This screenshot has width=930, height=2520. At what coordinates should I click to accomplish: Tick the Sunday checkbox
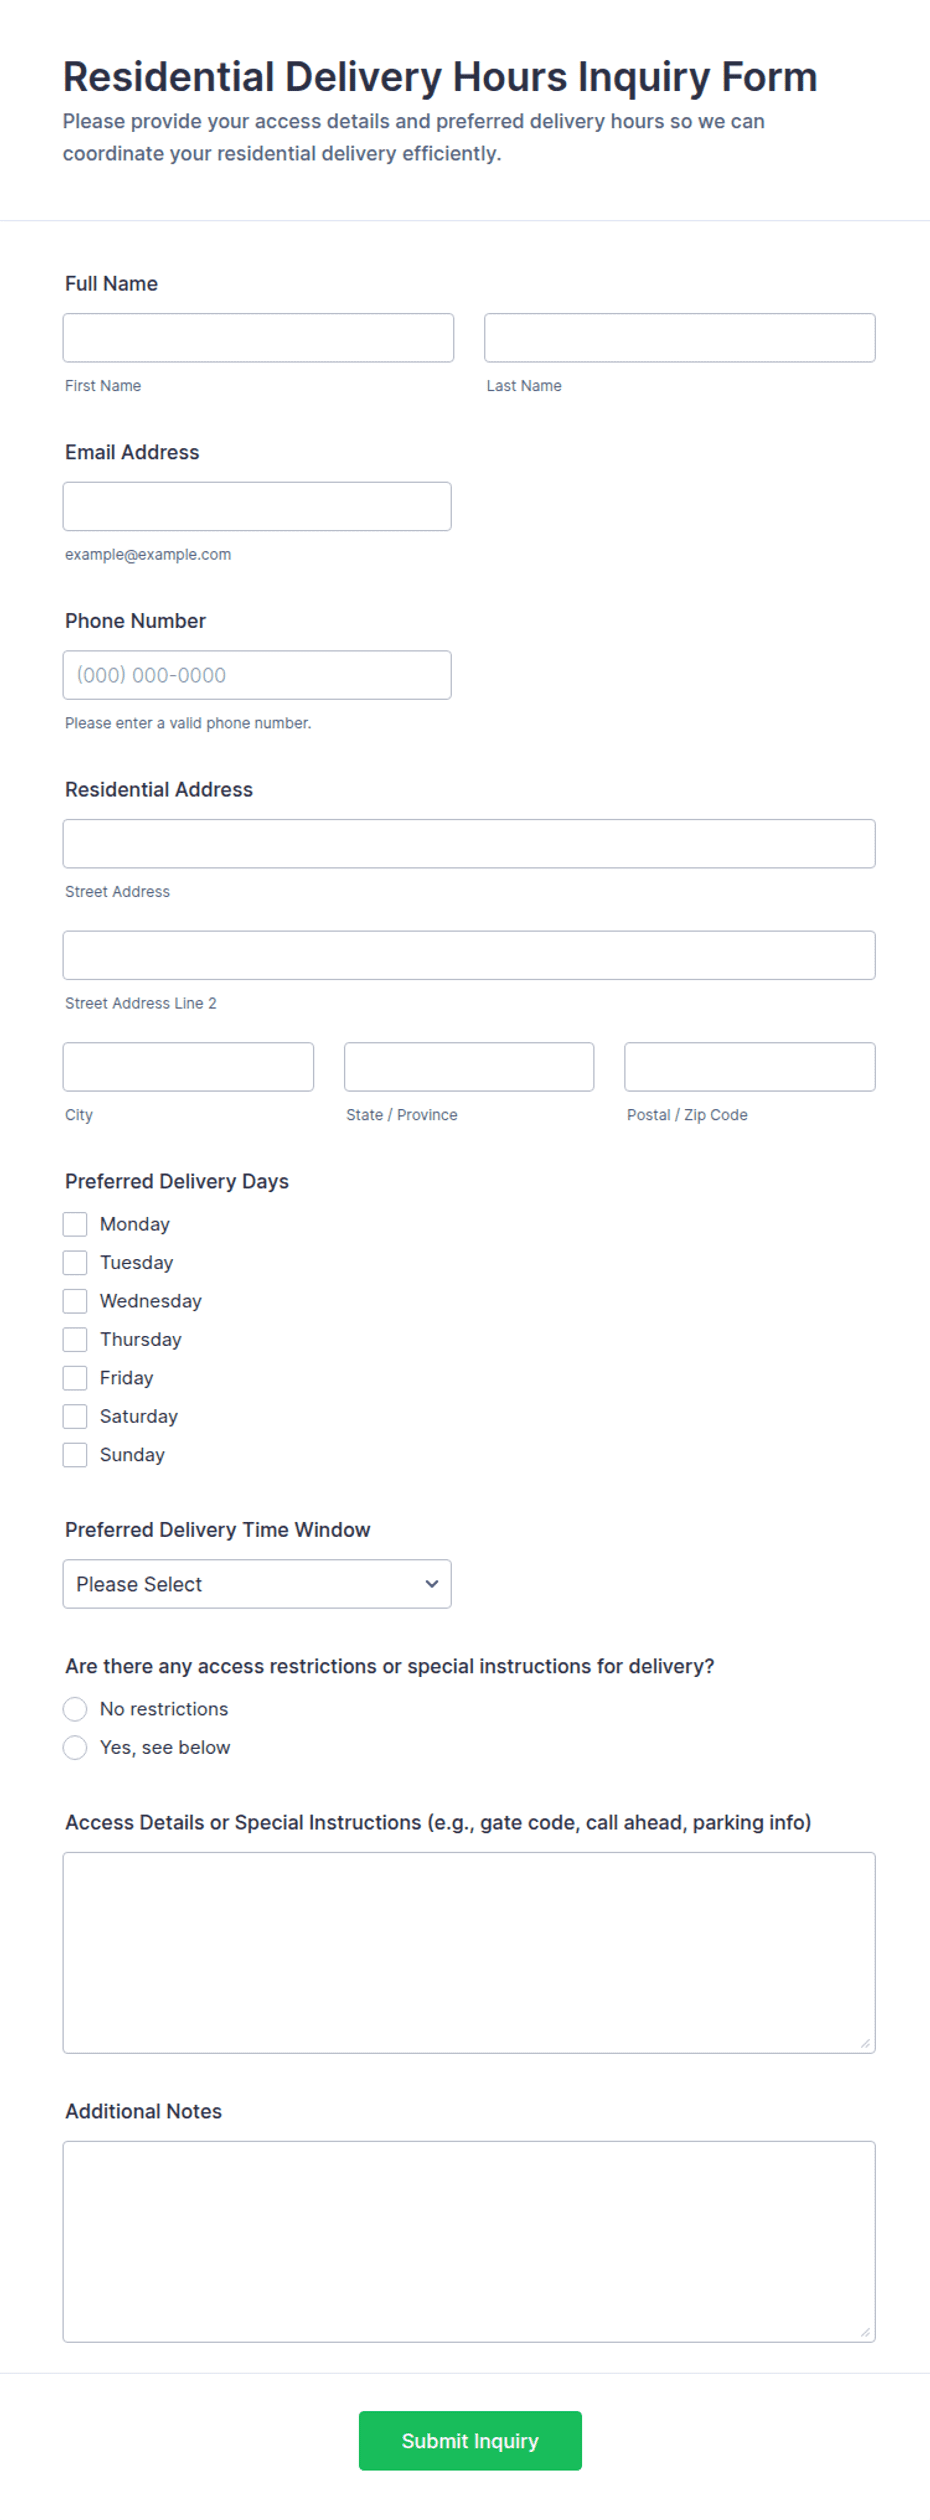tap(75, 1455)
